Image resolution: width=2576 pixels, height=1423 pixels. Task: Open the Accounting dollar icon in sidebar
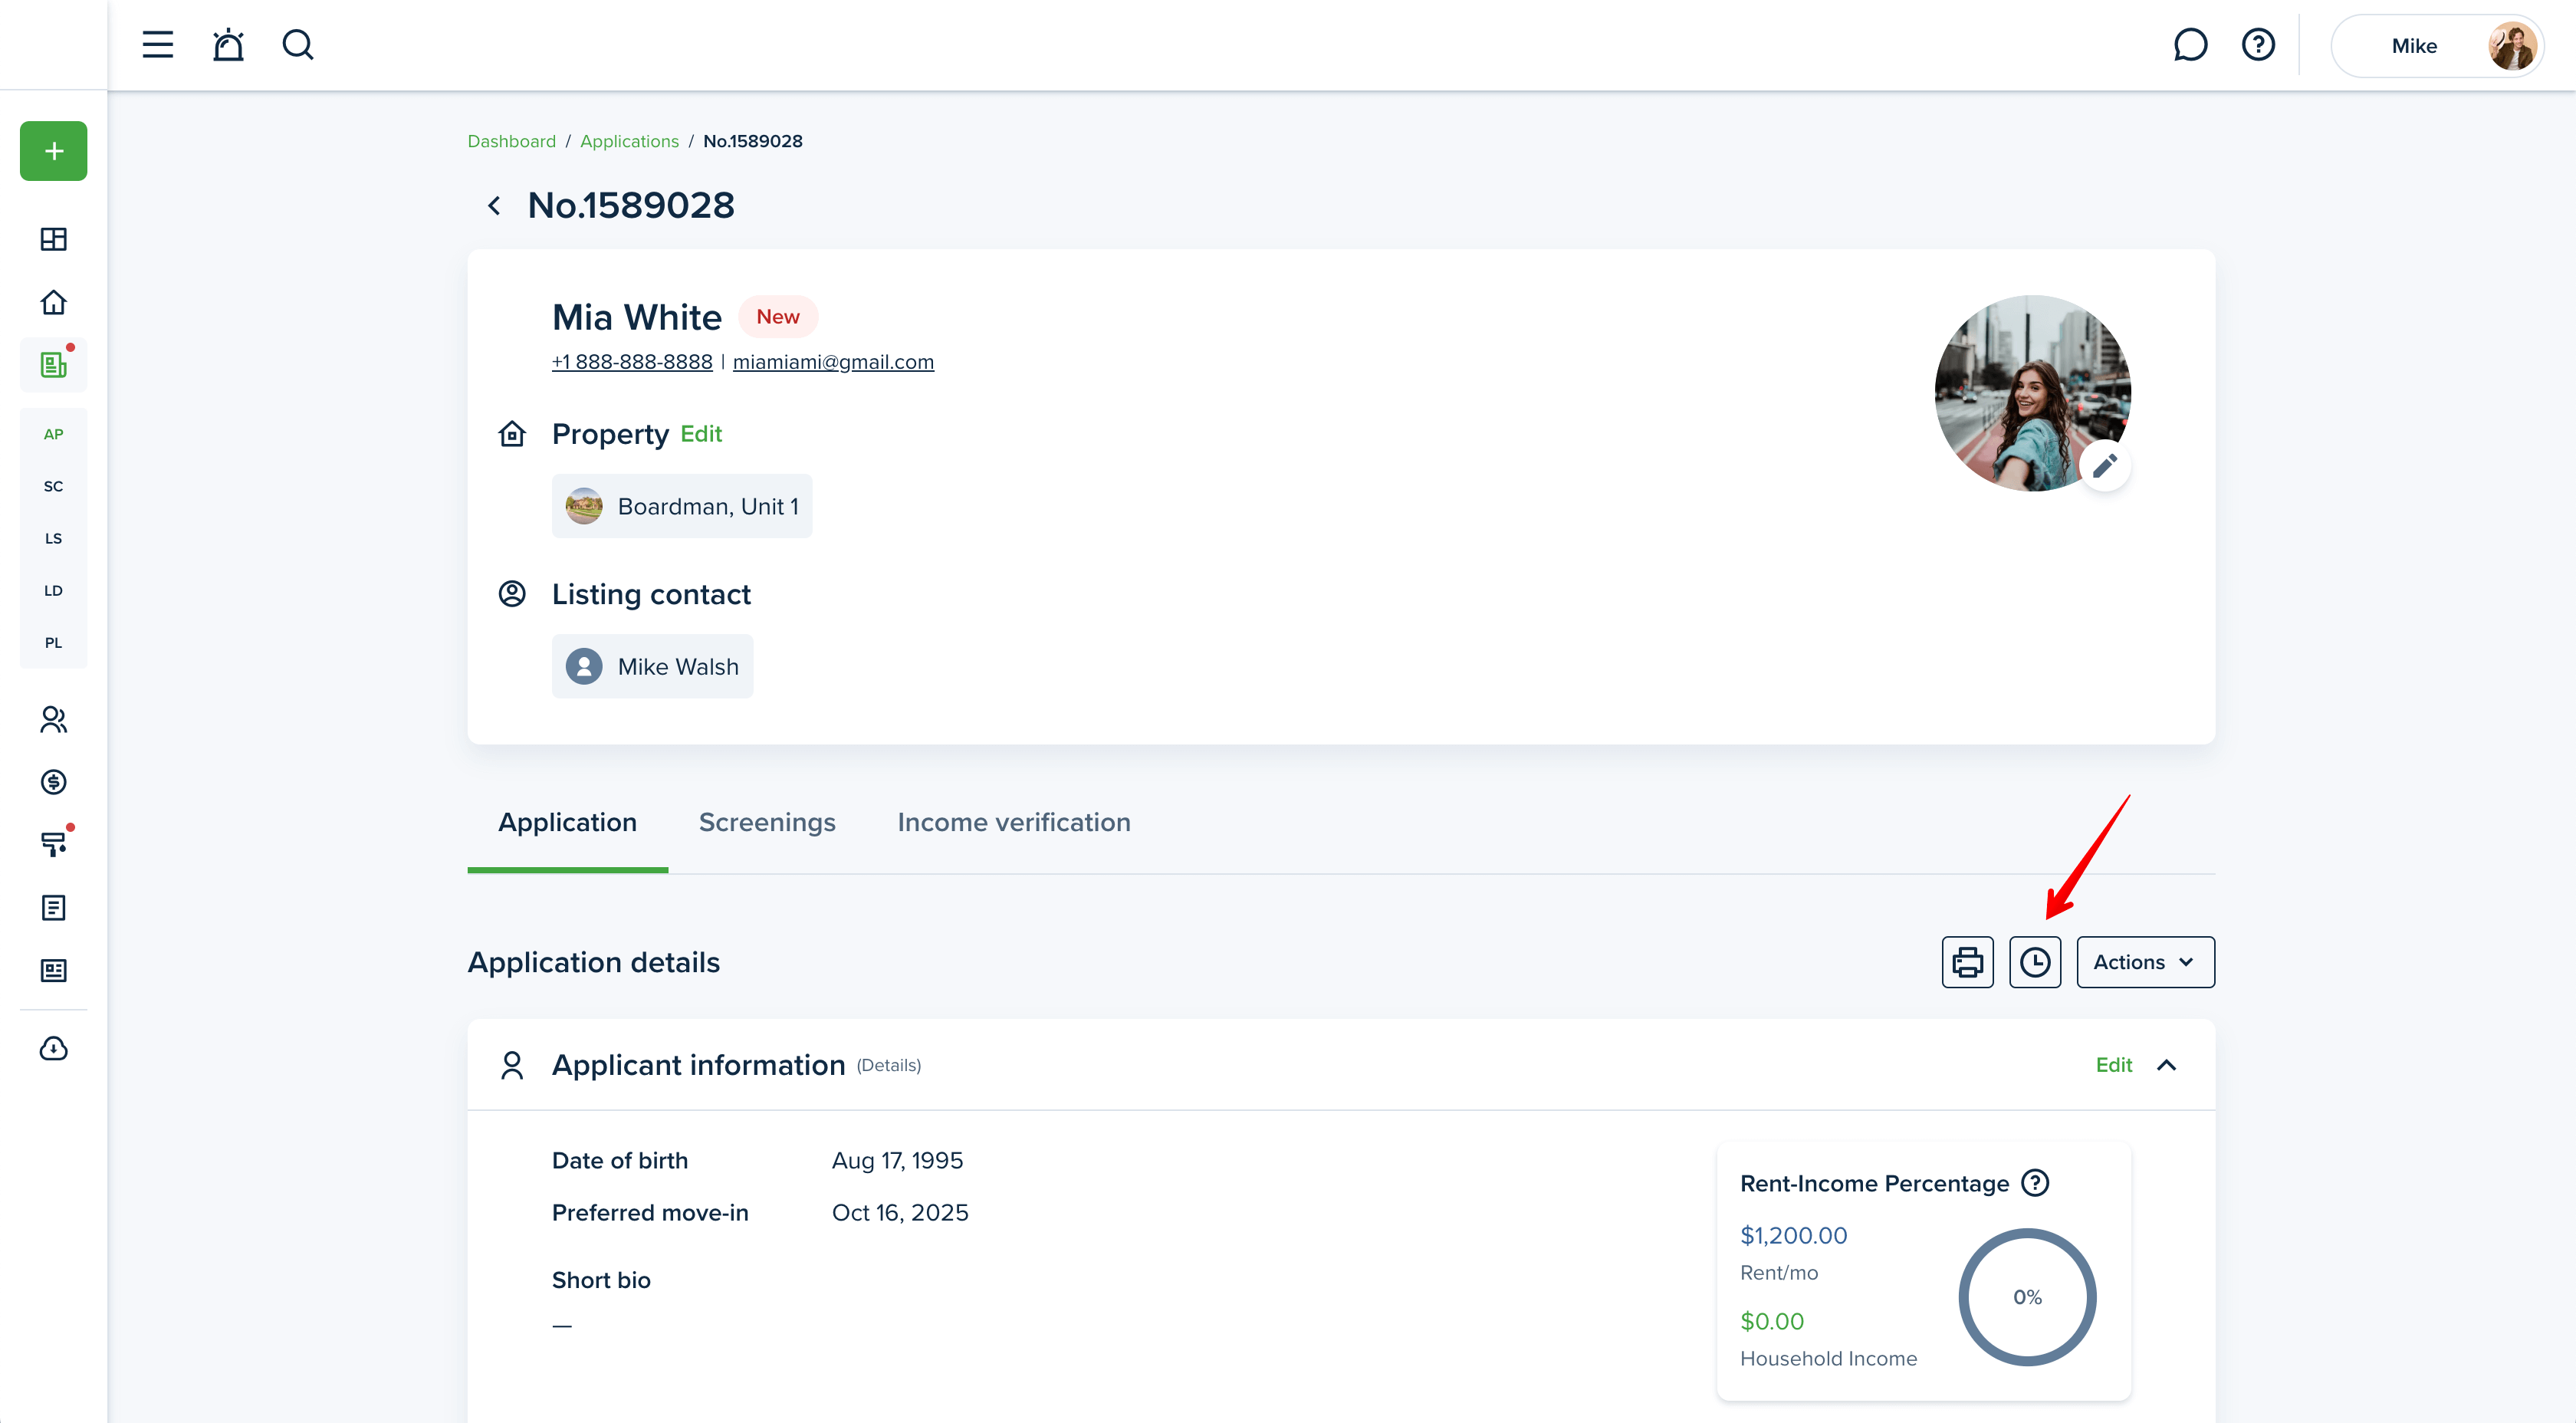tap(53, 782)
